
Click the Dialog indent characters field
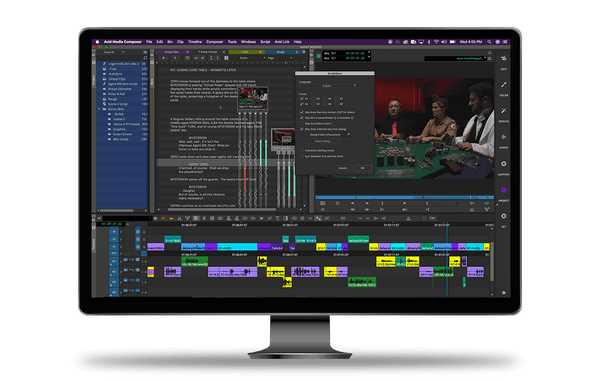348,135
